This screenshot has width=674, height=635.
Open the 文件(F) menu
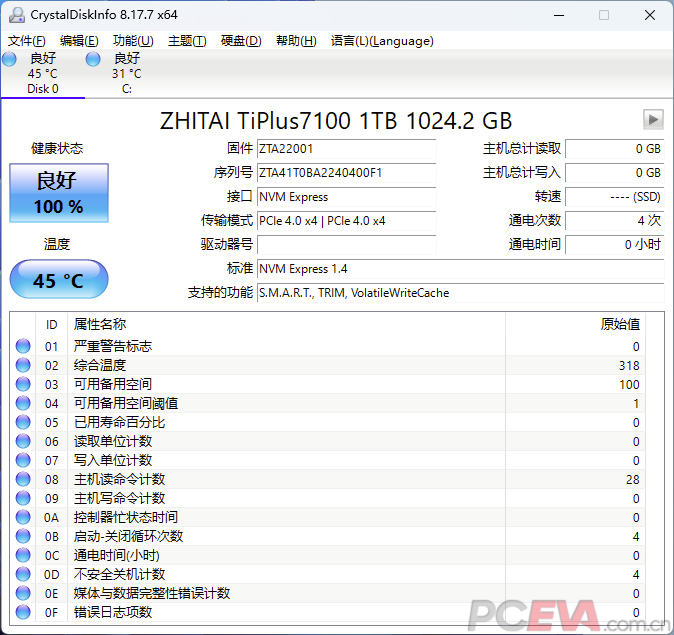click(x=27, y=41)
